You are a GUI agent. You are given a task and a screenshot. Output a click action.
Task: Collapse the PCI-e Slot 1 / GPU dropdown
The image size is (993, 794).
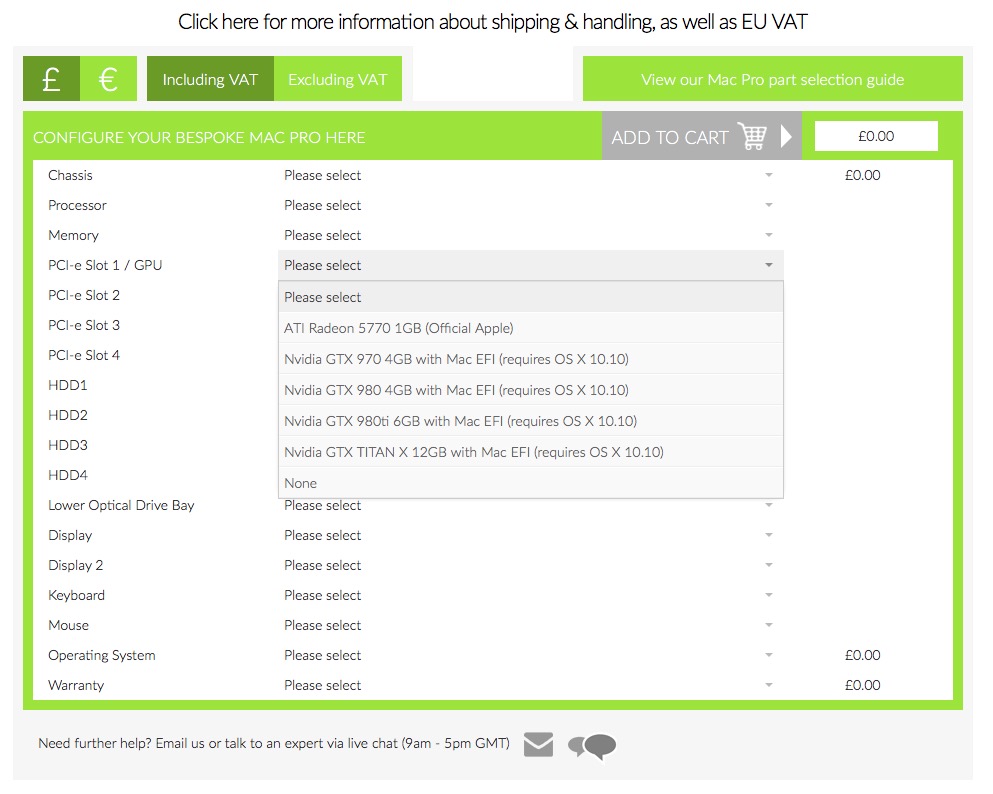click(x=531, y=265)
